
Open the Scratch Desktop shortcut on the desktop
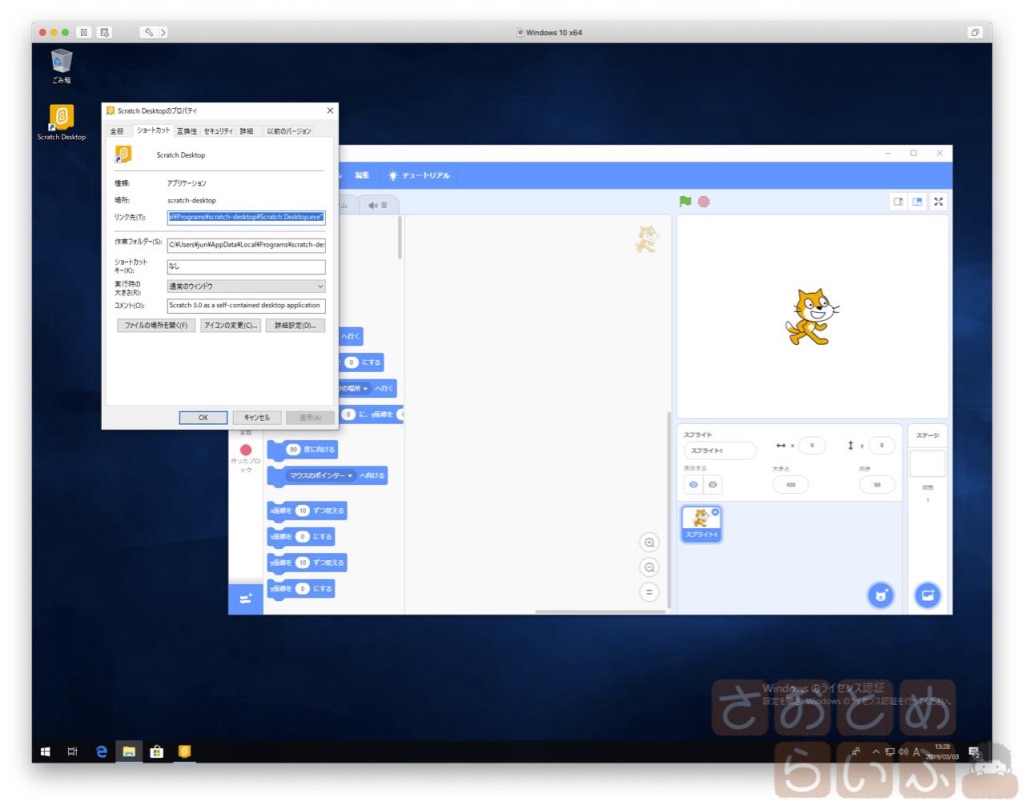(x=61, y=123)
